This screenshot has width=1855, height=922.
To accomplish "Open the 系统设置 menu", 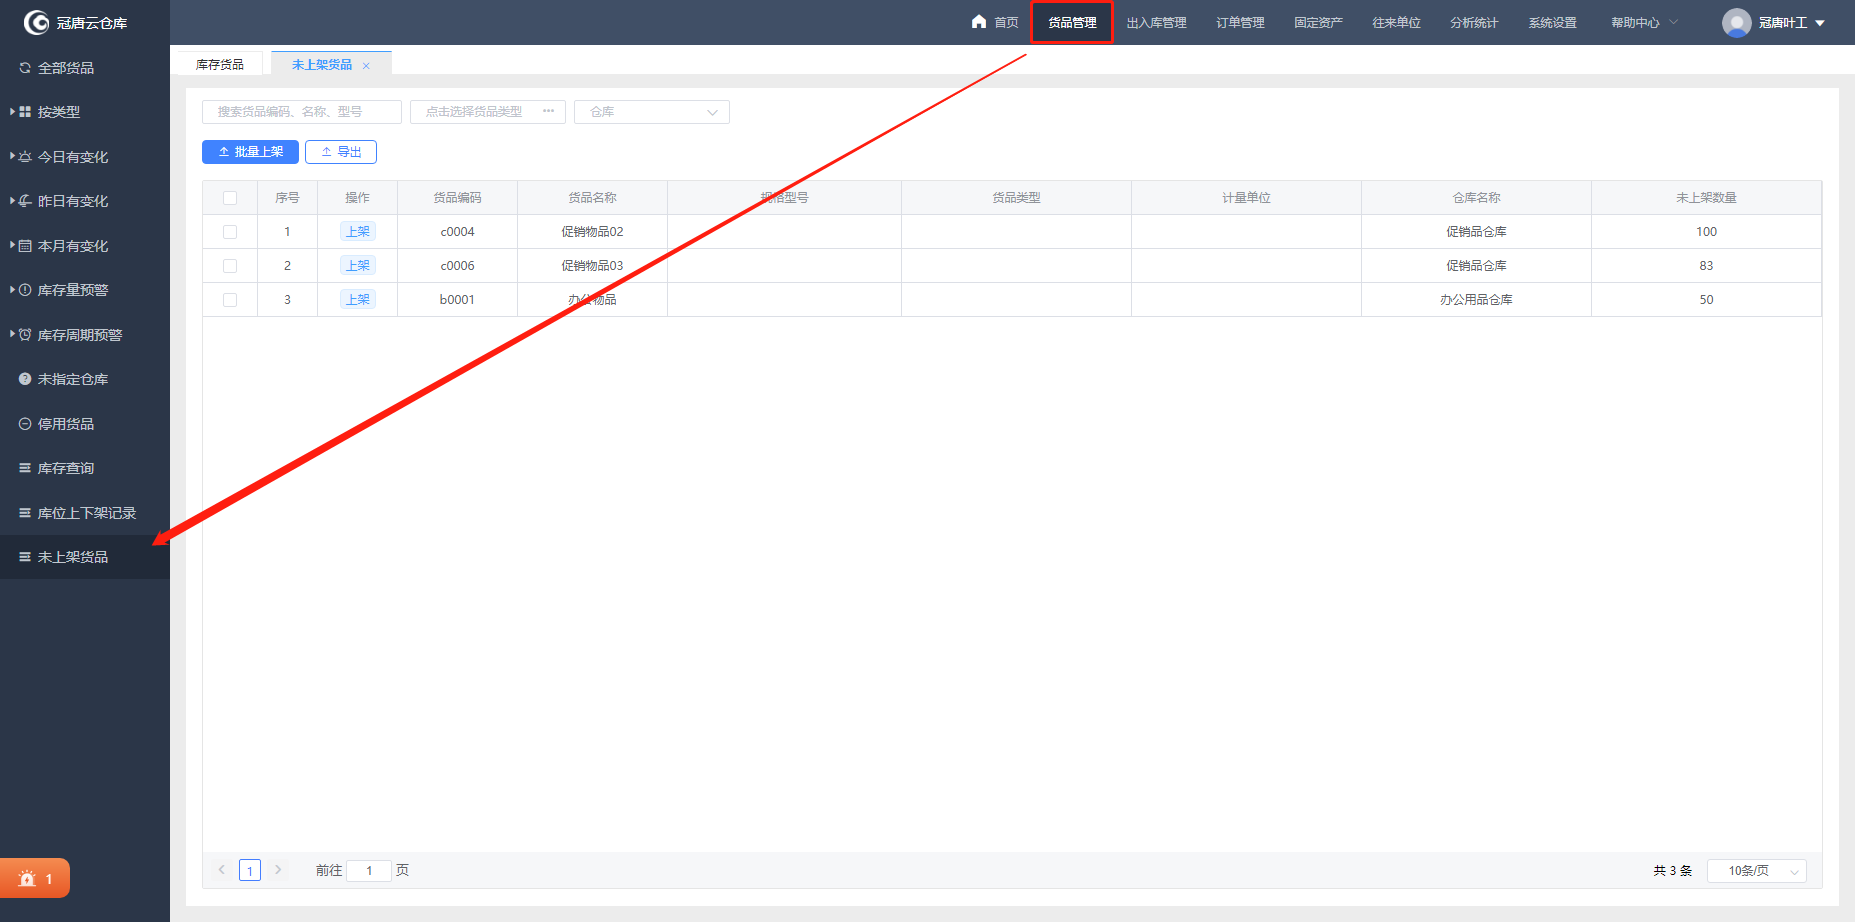I will [x=1552, y=22].
